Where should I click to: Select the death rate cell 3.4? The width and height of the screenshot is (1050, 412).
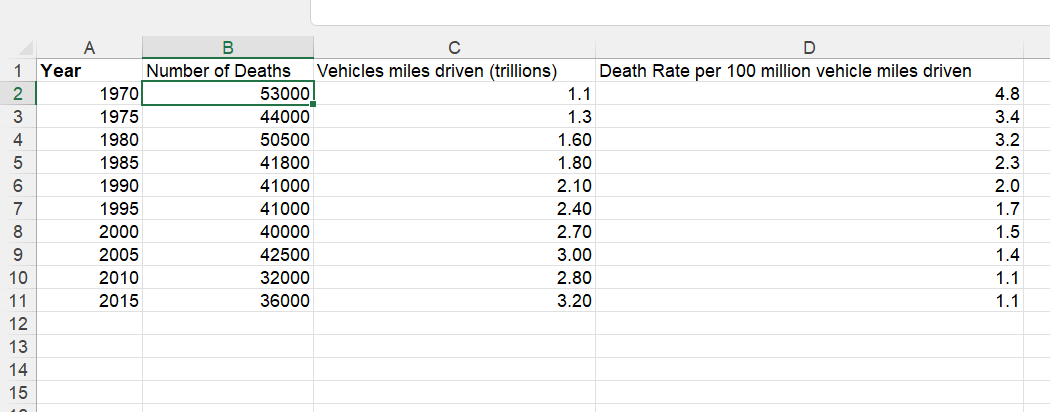point(809,117)
